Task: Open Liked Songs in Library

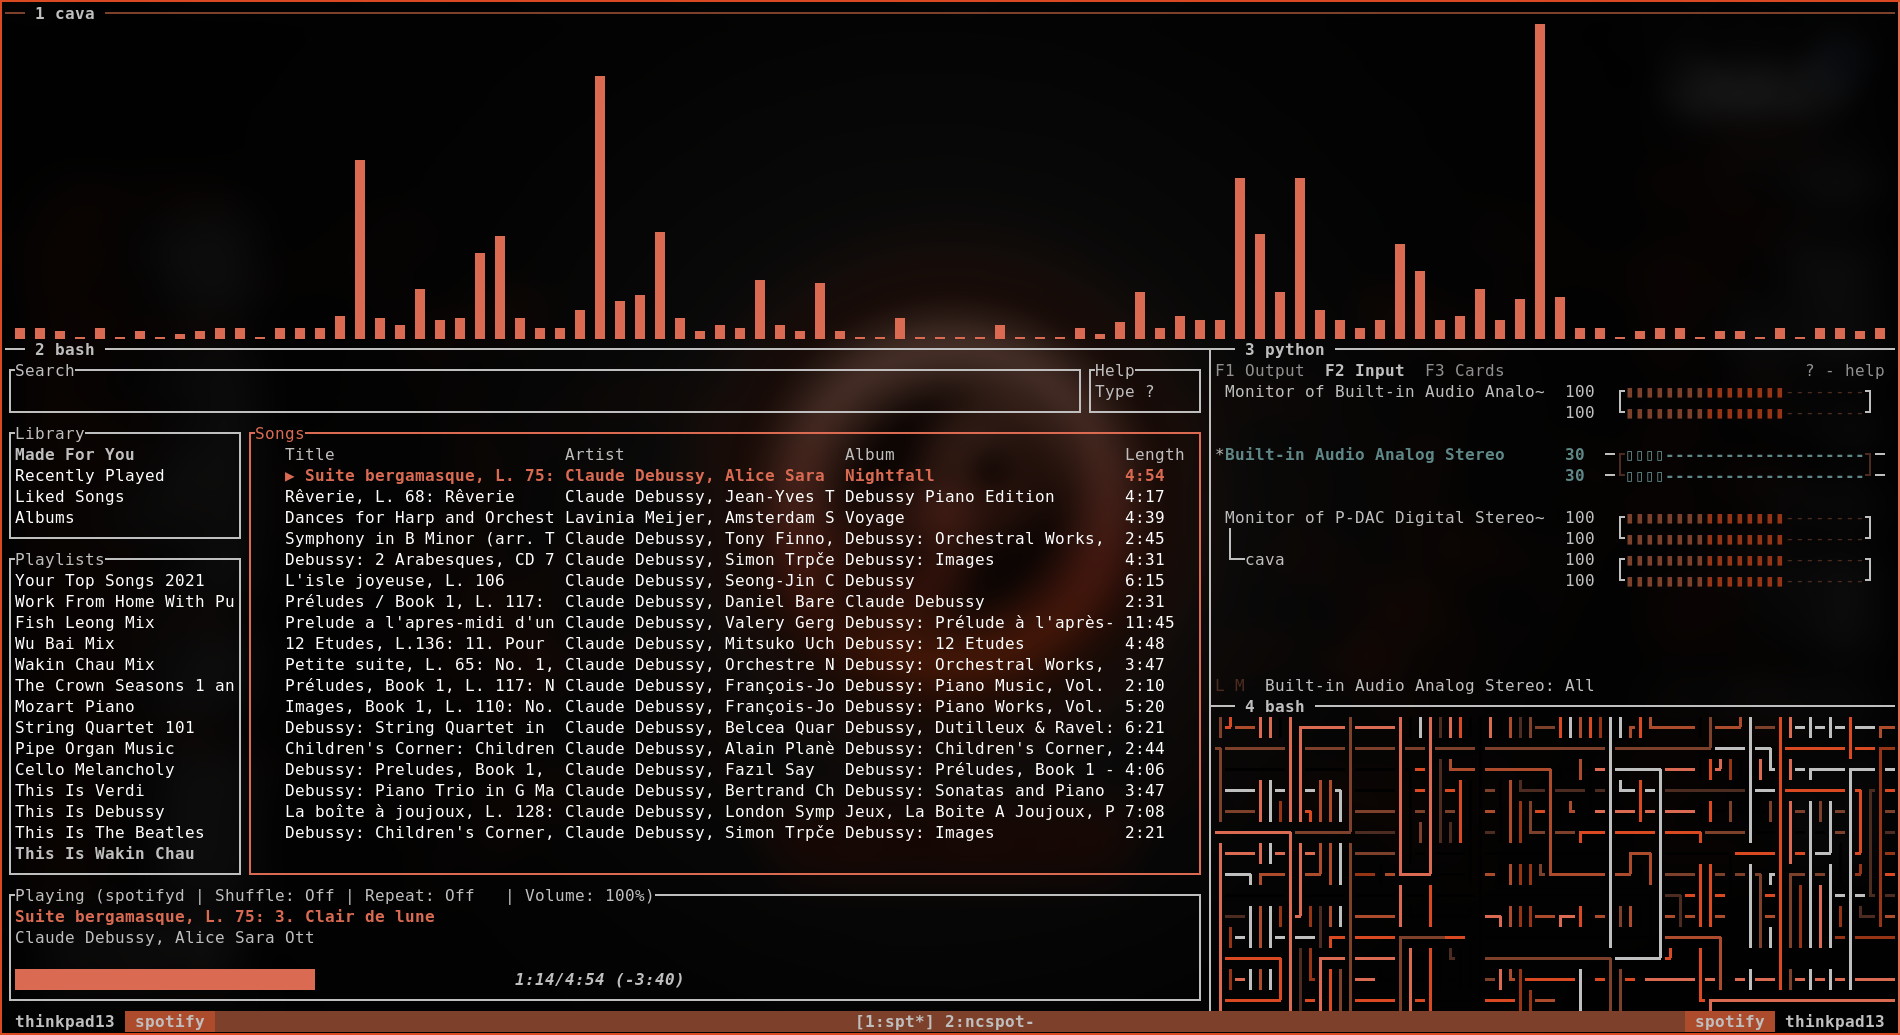Action: point(70,497)
